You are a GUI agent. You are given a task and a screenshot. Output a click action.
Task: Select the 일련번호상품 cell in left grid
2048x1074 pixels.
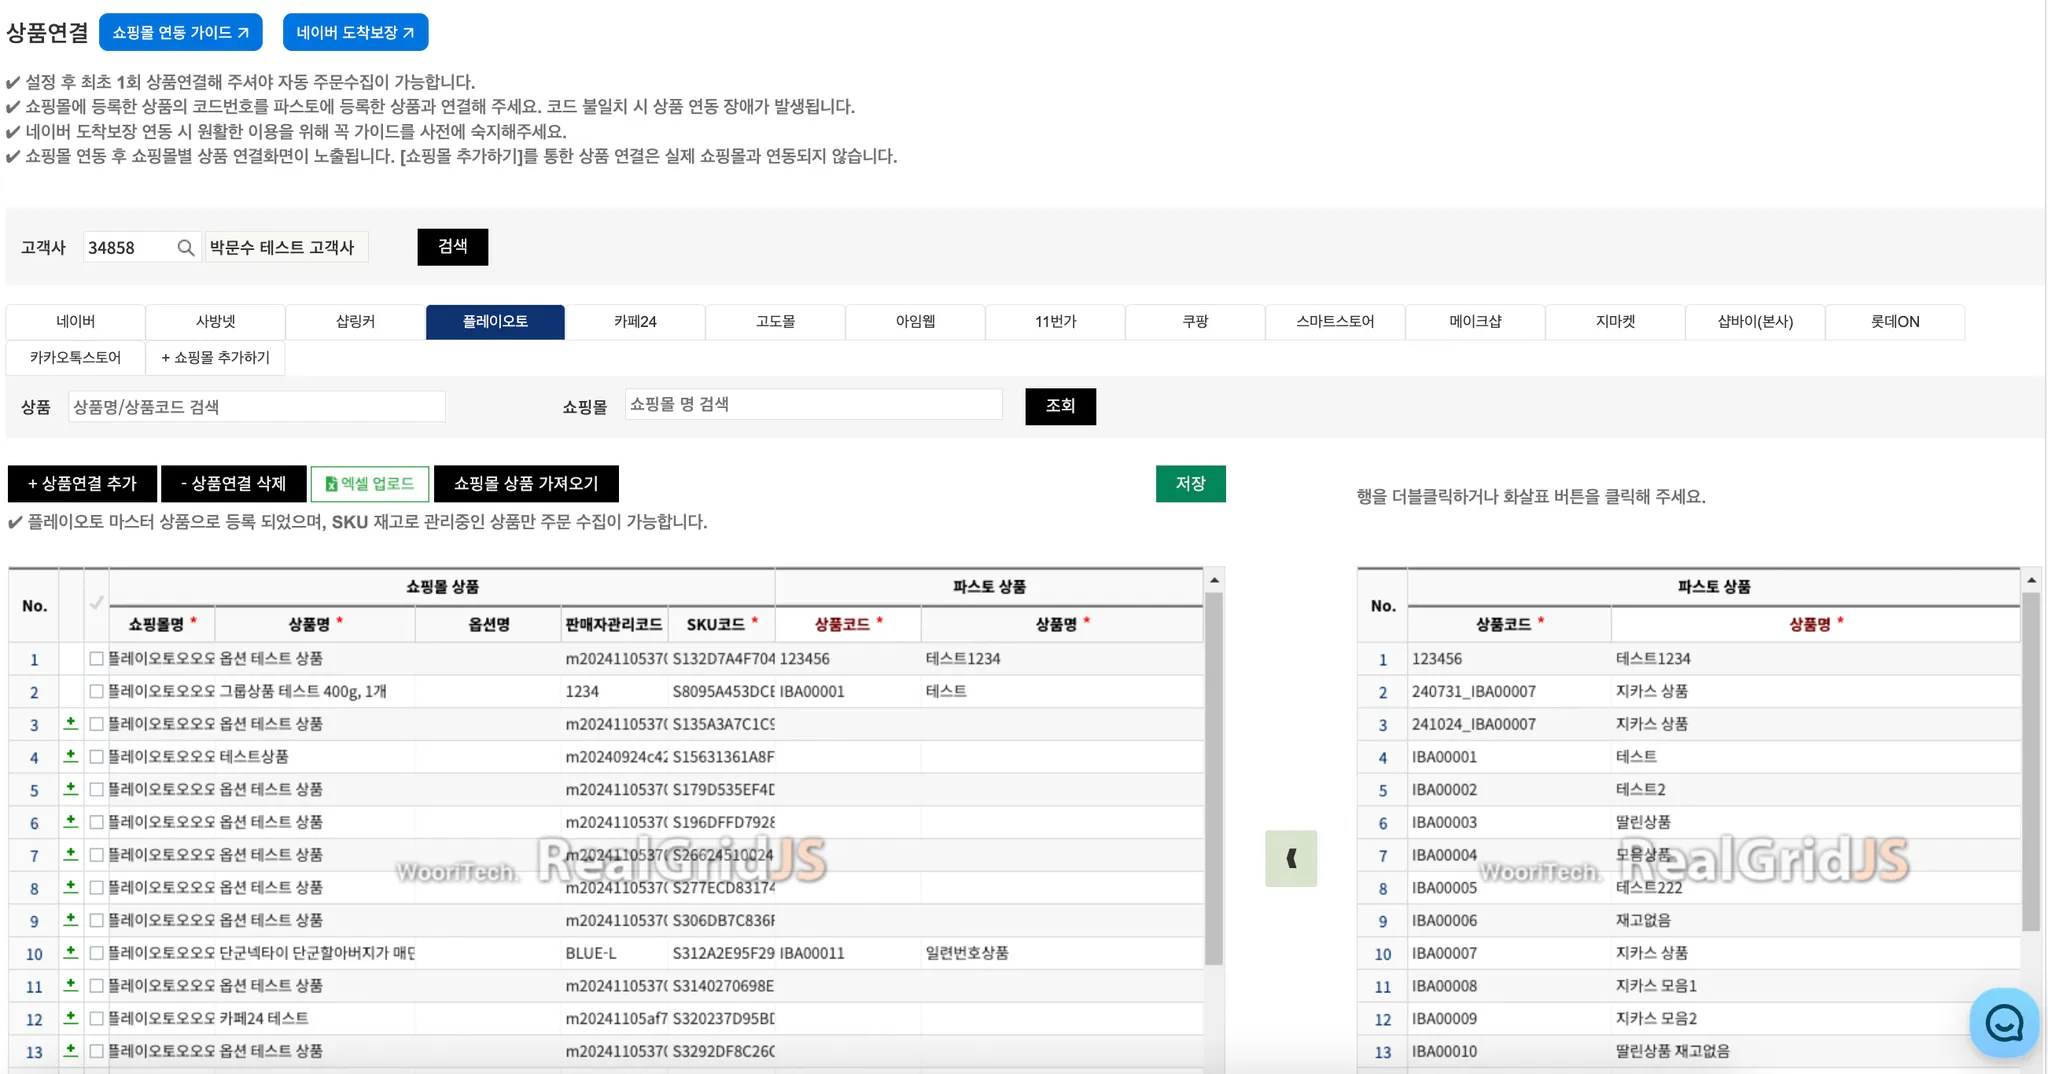1062,953
